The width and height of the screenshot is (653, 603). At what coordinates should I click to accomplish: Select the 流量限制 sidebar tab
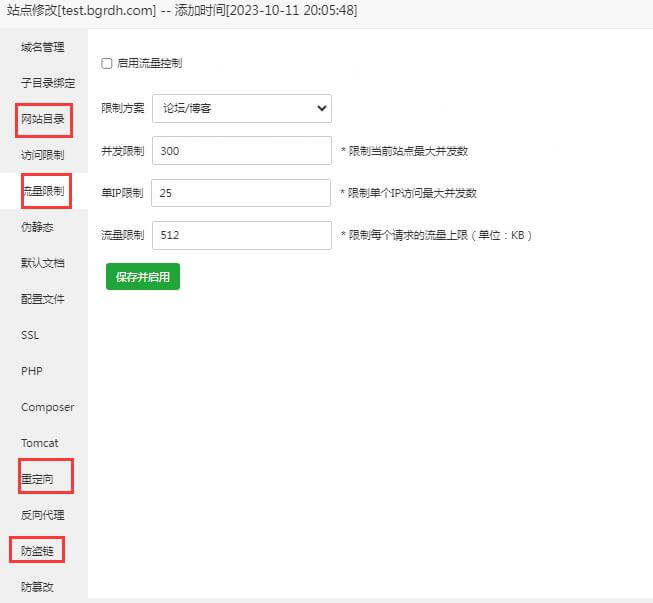click(x=44, y=191)
